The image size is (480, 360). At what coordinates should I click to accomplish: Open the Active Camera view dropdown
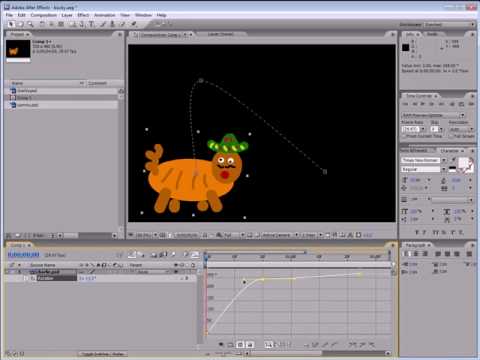pyautogui.click(x=279, y=235)
